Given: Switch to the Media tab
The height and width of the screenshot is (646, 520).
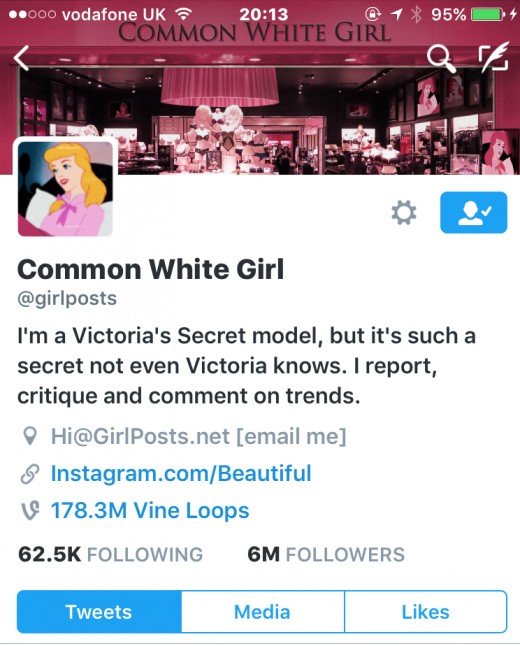Looking at the screenshot, I should click(262, 612).
